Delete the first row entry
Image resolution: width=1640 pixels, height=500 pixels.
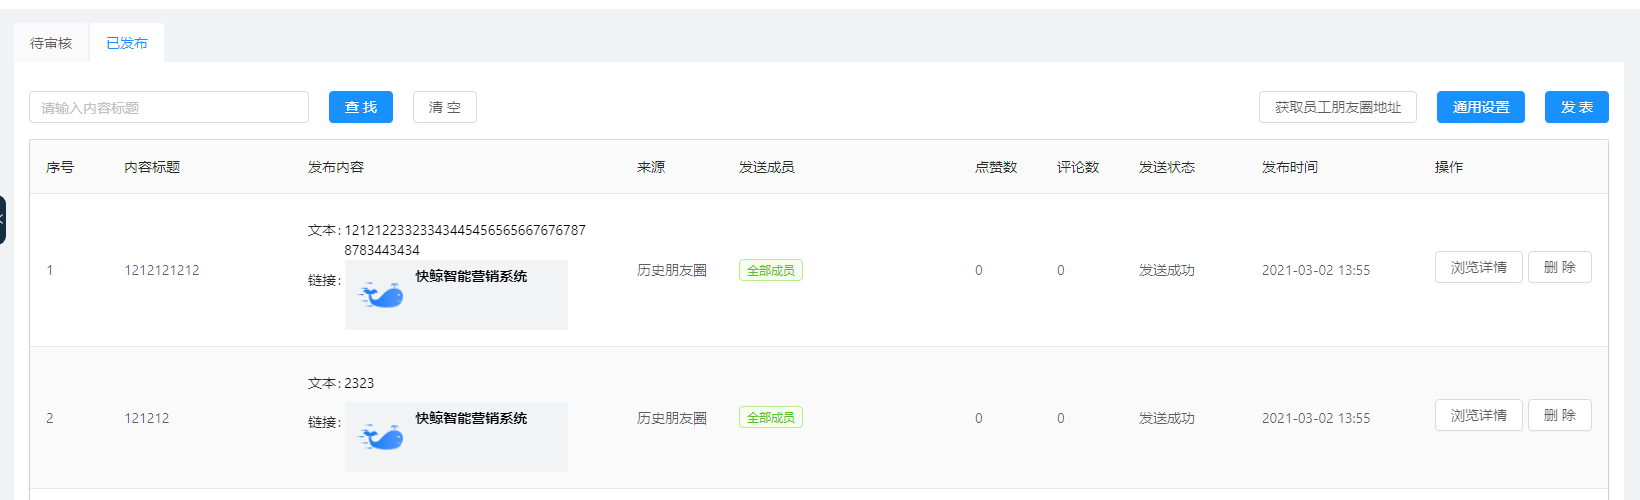(1560, 267)
